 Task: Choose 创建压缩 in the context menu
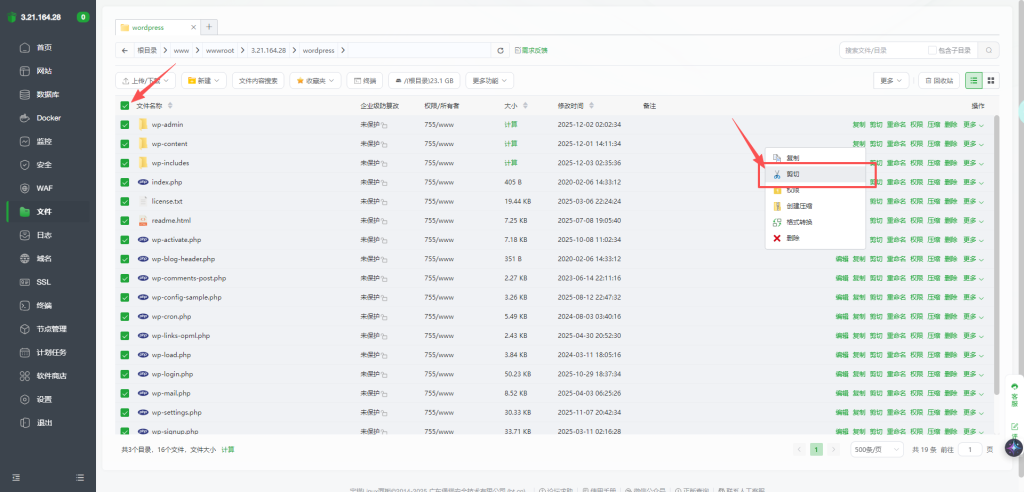click(x=815, y=206)
